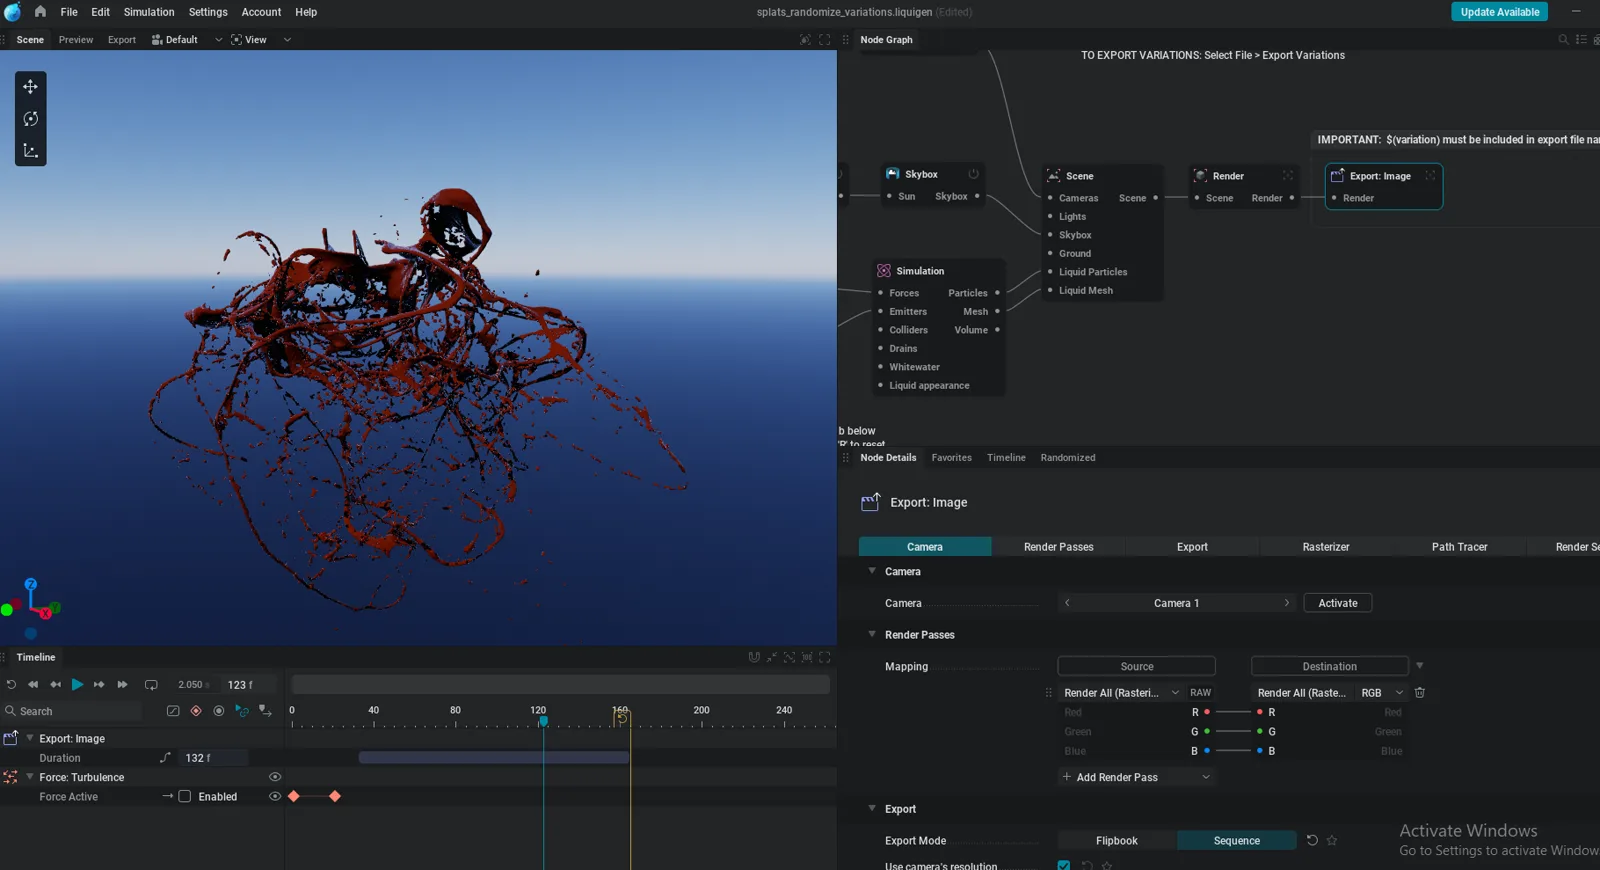Click the keyframe diamond filter icon
The image size is (1600, 870).
(x=196, y=711)
